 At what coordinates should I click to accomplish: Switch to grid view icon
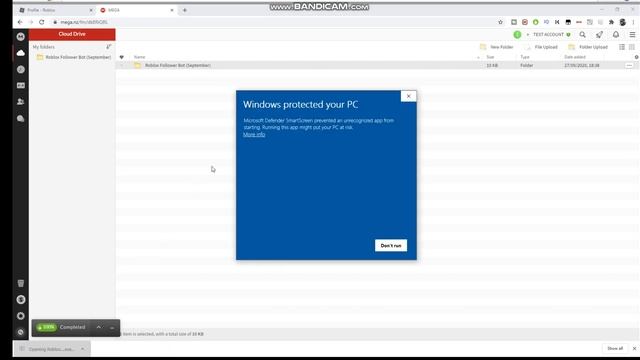tap(632, 47)
